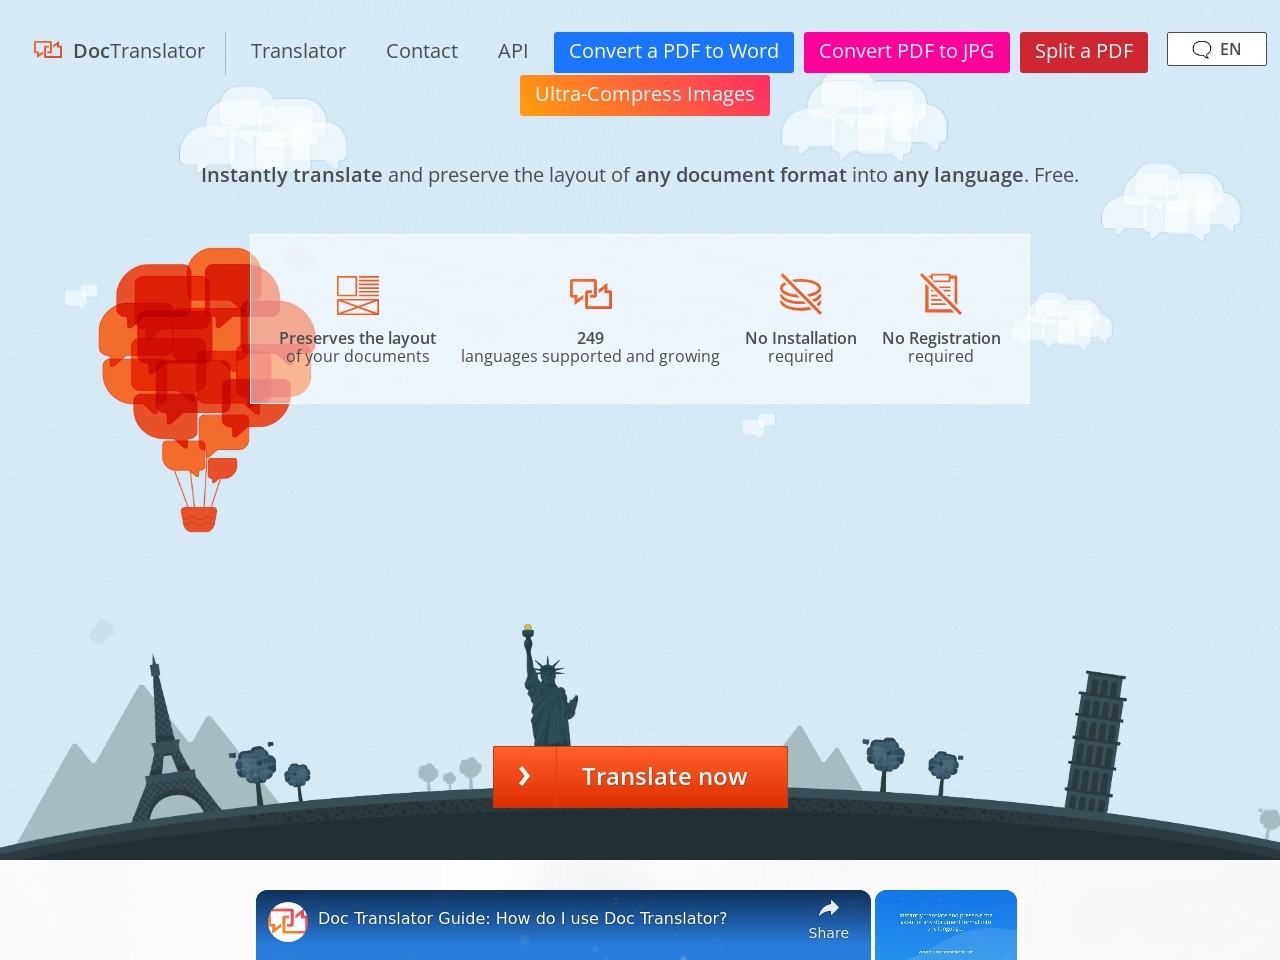Image resolution: width=1280 pixels, height=960 pixels.
Task: Click the No Installation crossed disk icon
Action: (800, 294)
